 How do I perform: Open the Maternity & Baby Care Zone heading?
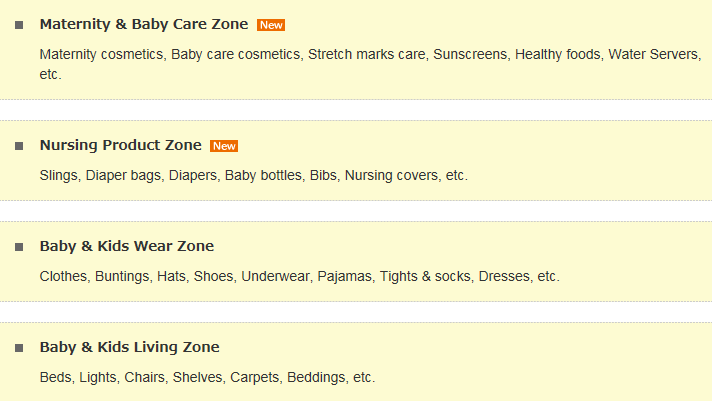(x=144, y=24)
